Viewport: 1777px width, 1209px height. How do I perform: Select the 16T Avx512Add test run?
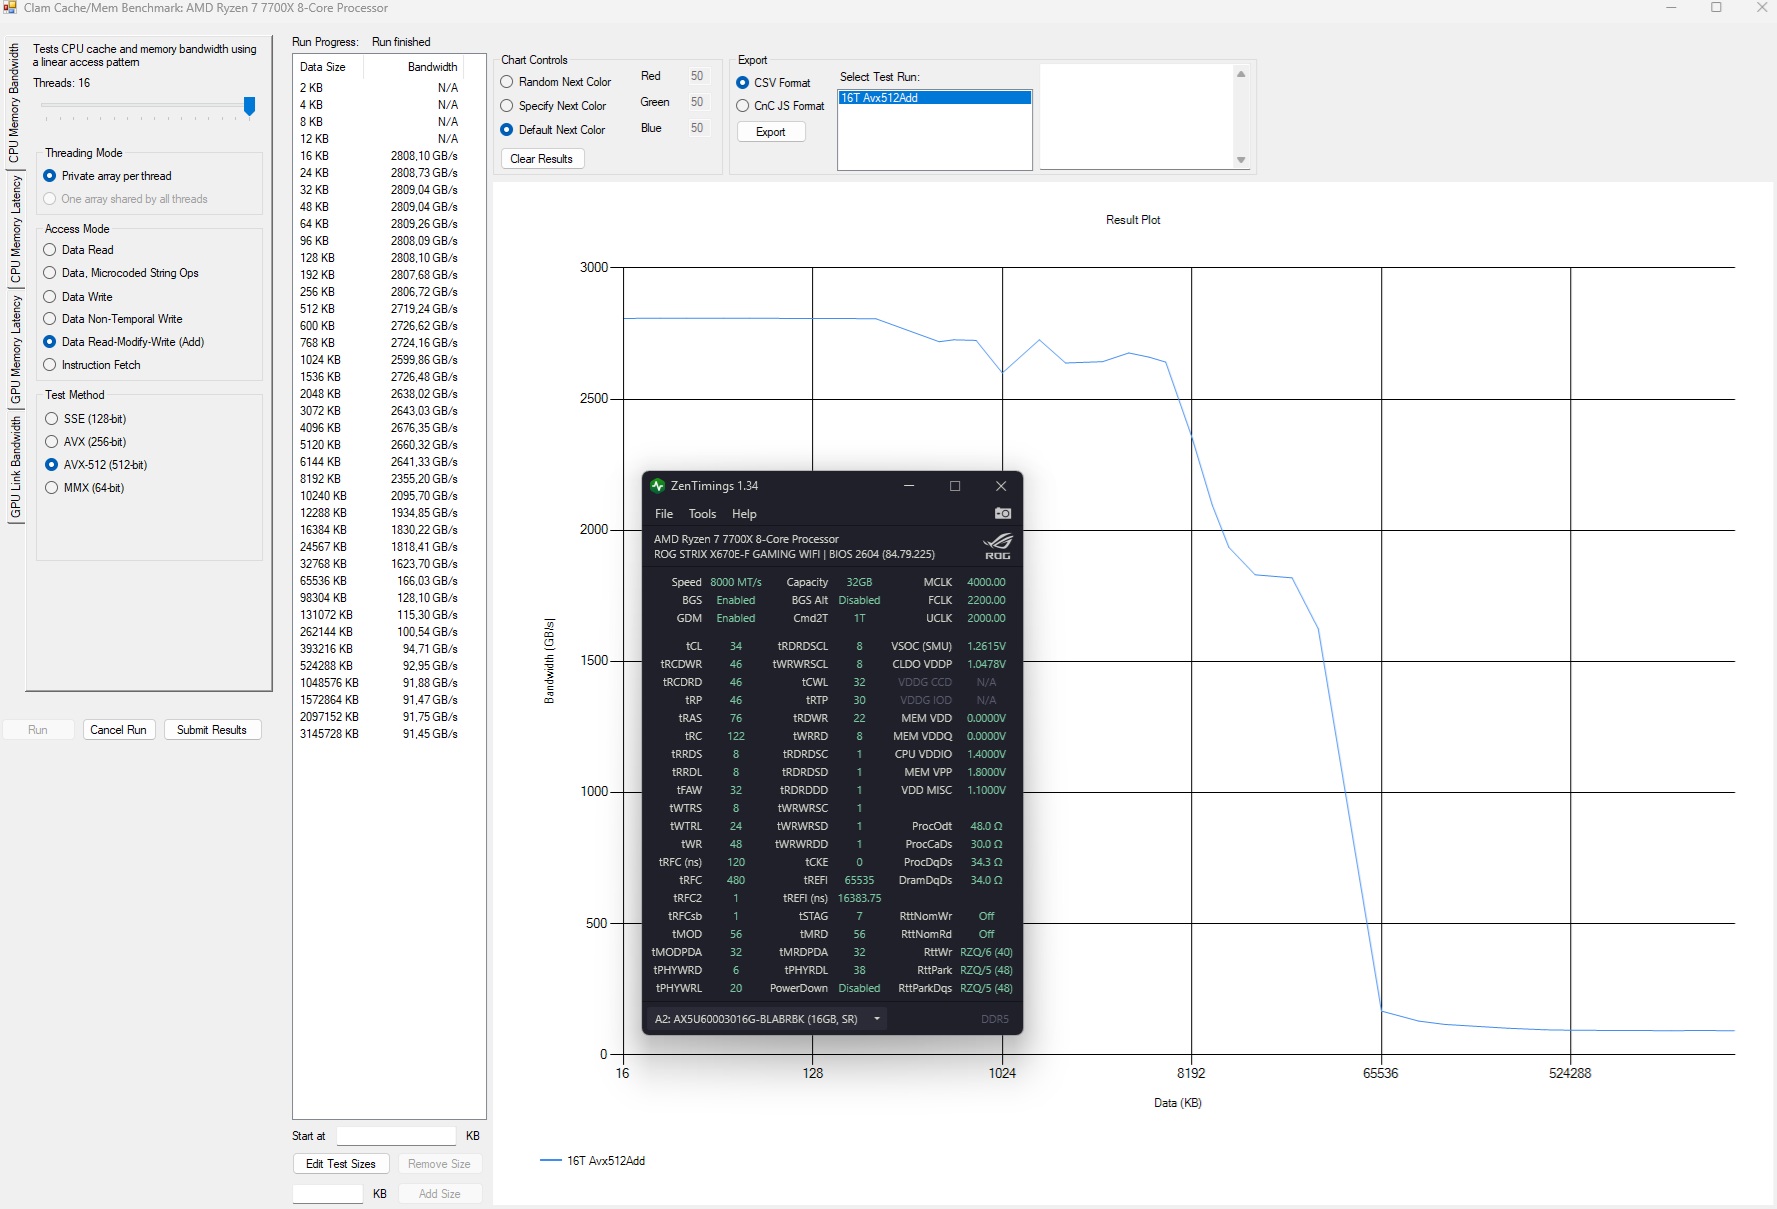935,98
